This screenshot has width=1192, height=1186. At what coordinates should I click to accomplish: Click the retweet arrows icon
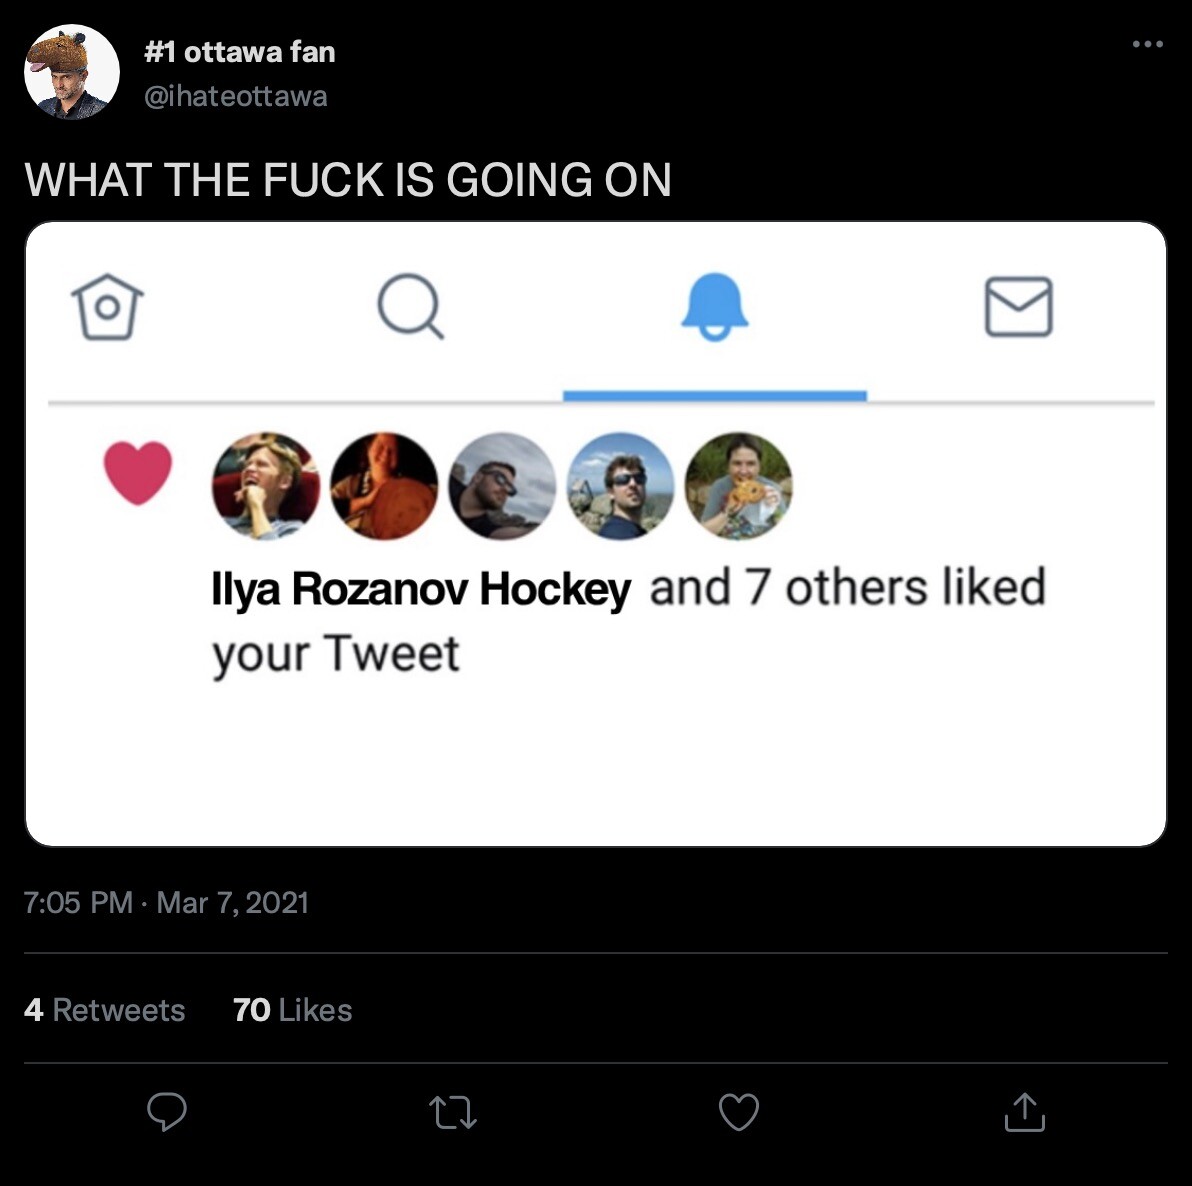point(453,1112)
